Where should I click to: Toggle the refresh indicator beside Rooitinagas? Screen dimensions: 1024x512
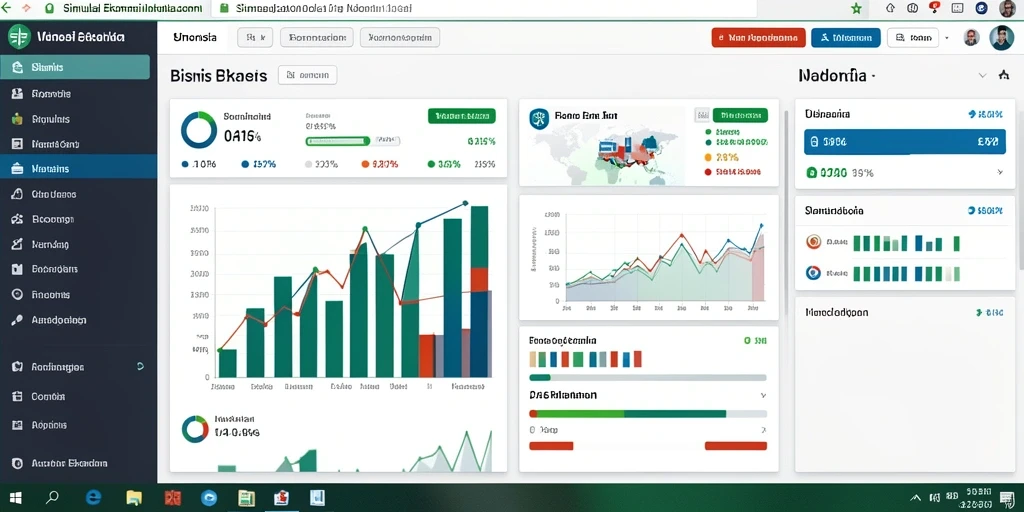140,367
